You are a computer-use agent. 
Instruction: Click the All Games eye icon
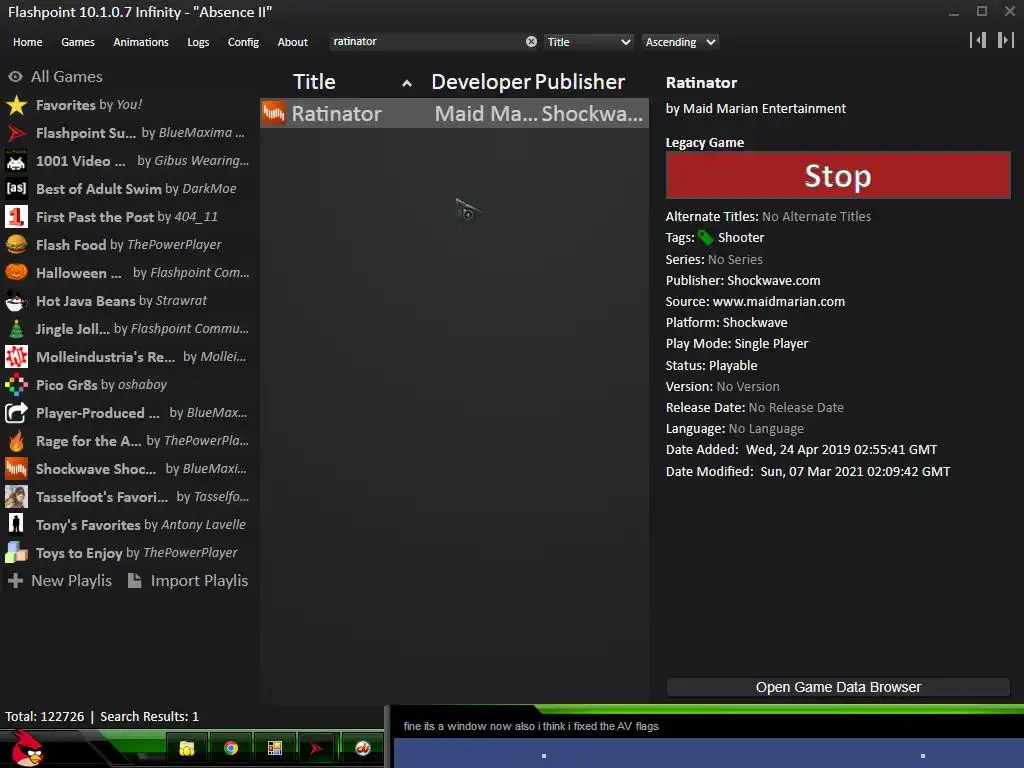(16, 76)
